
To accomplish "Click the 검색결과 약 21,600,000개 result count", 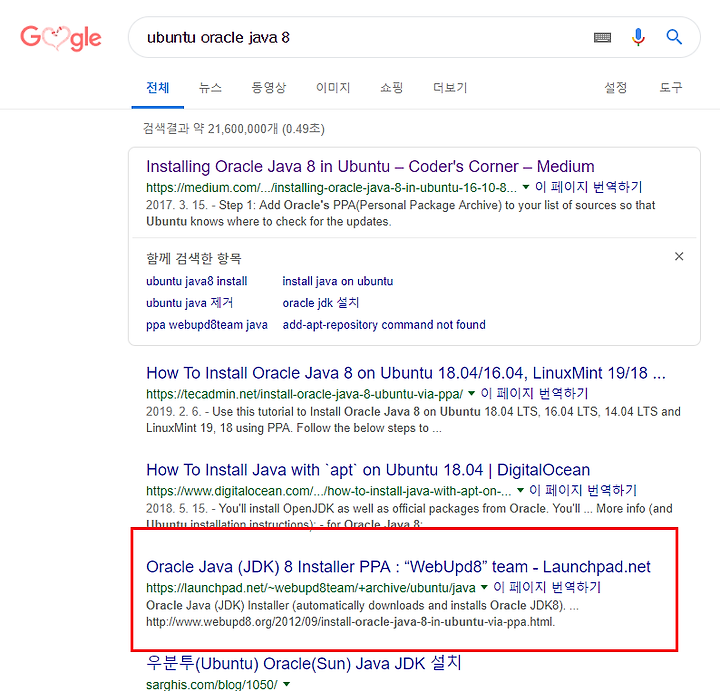I will point(234,129).
